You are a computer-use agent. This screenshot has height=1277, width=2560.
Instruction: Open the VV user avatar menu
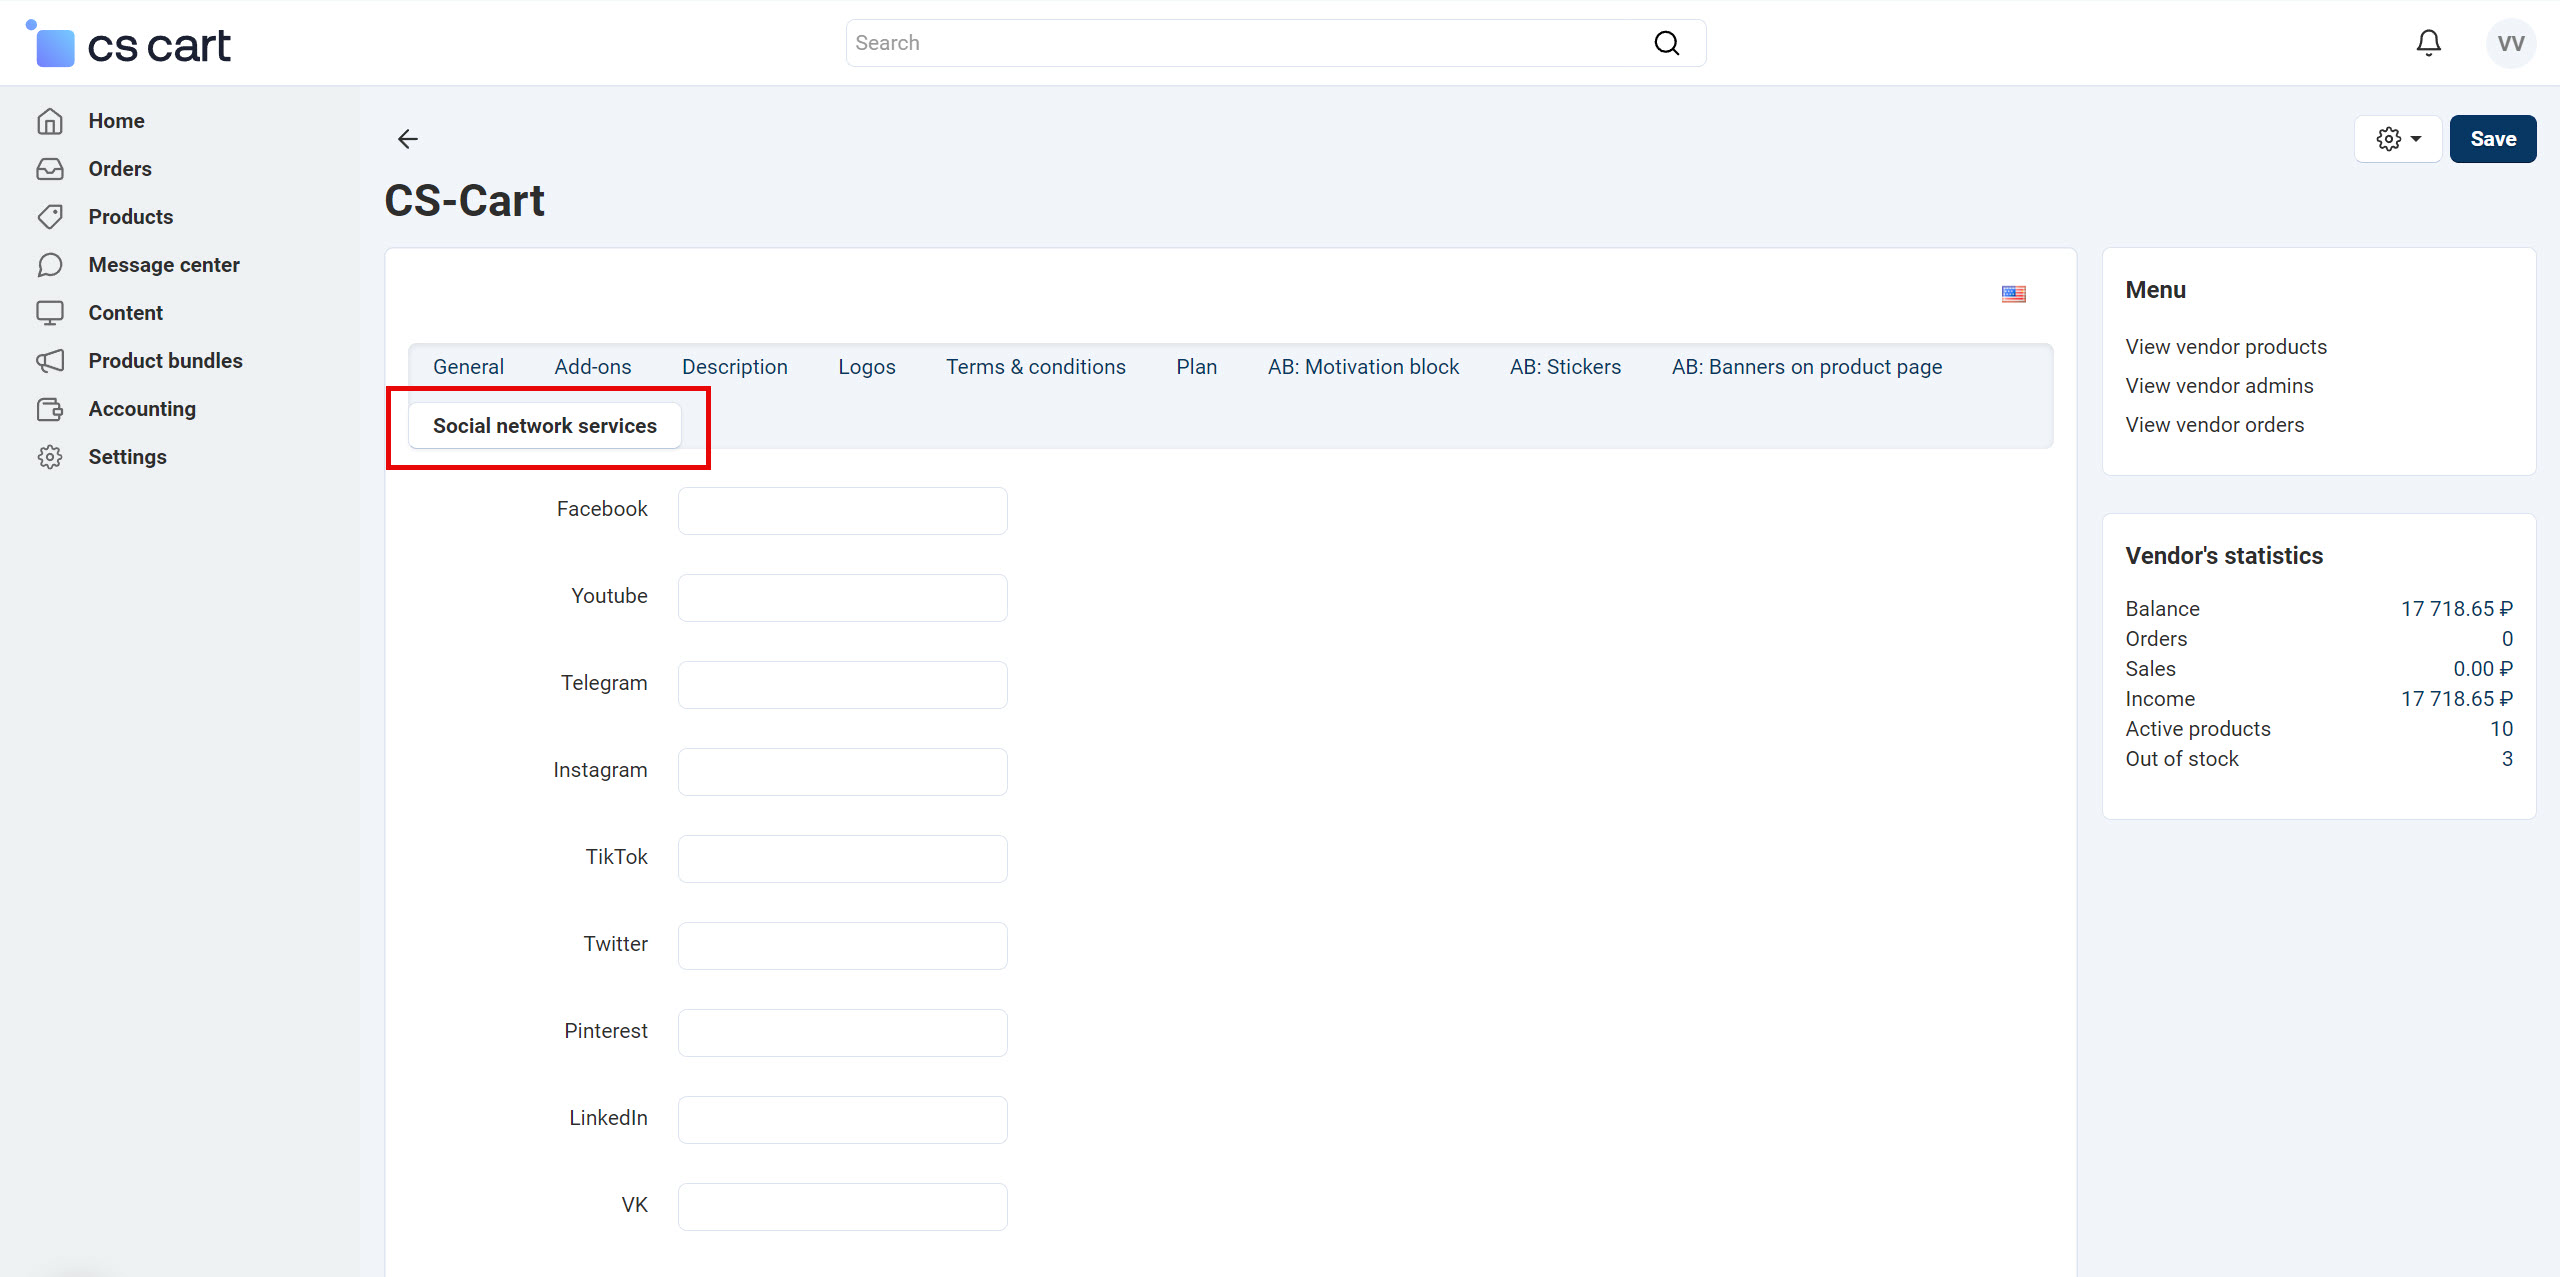point(2510,42)
